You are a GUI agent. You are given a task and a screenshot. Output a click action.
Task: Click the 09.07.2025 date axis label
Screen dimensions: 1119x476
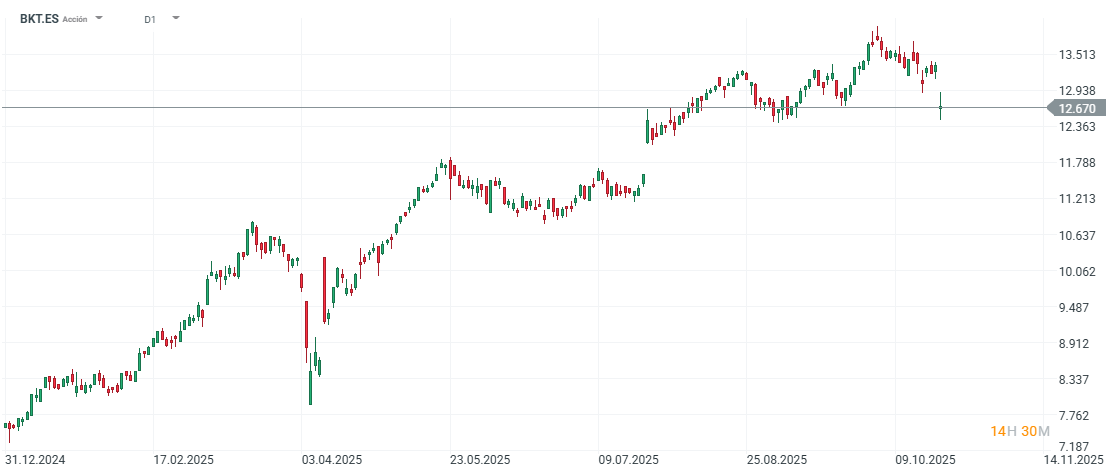point(628,460)
